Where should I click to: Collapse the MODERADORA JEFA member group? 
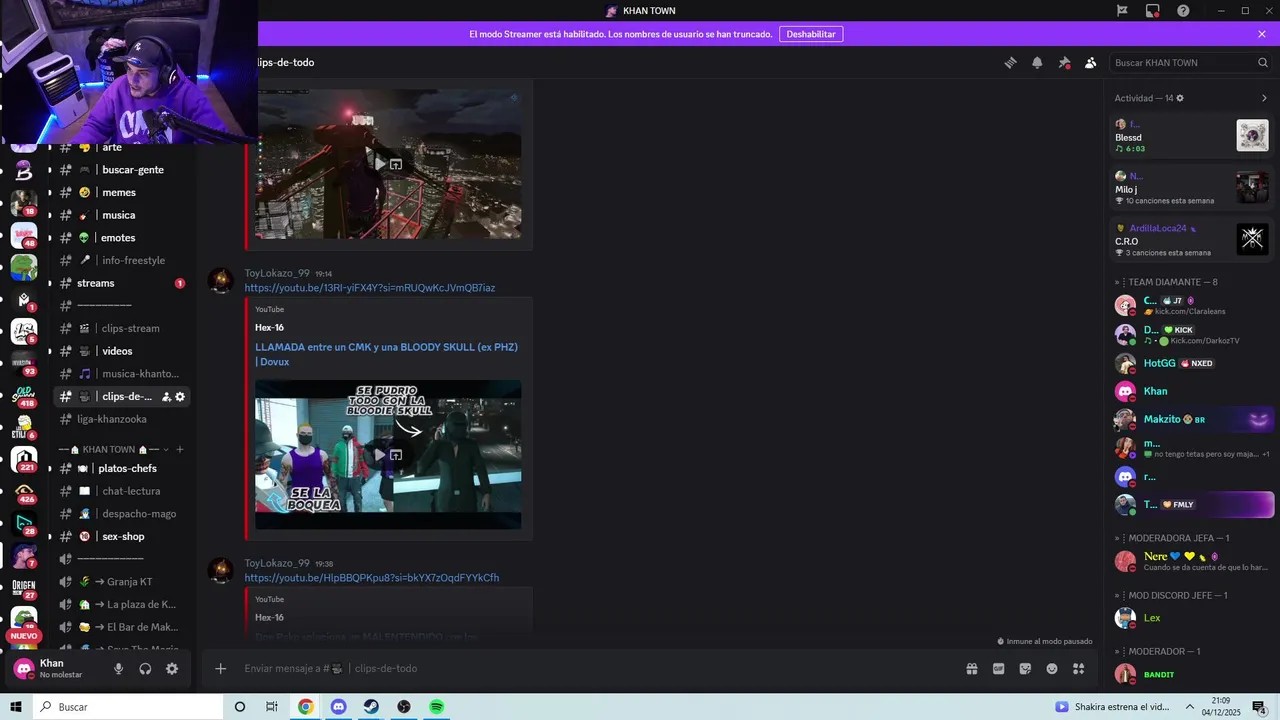point(1172,538)
